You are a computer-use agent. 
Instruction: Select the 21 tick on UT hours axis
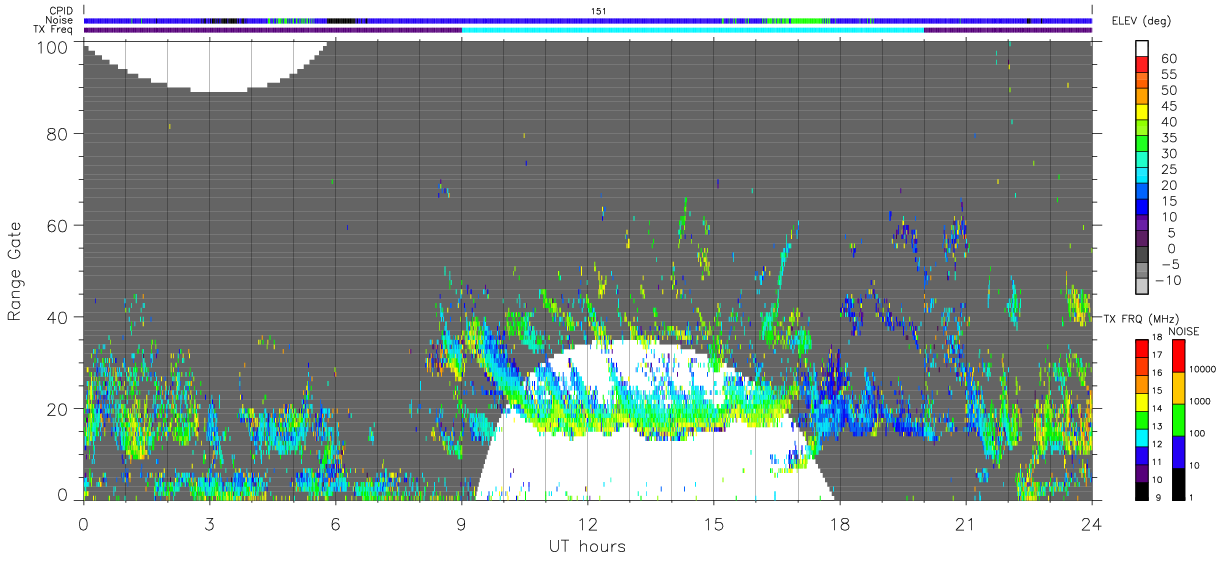pyautogui.click(x=965, y=524)
